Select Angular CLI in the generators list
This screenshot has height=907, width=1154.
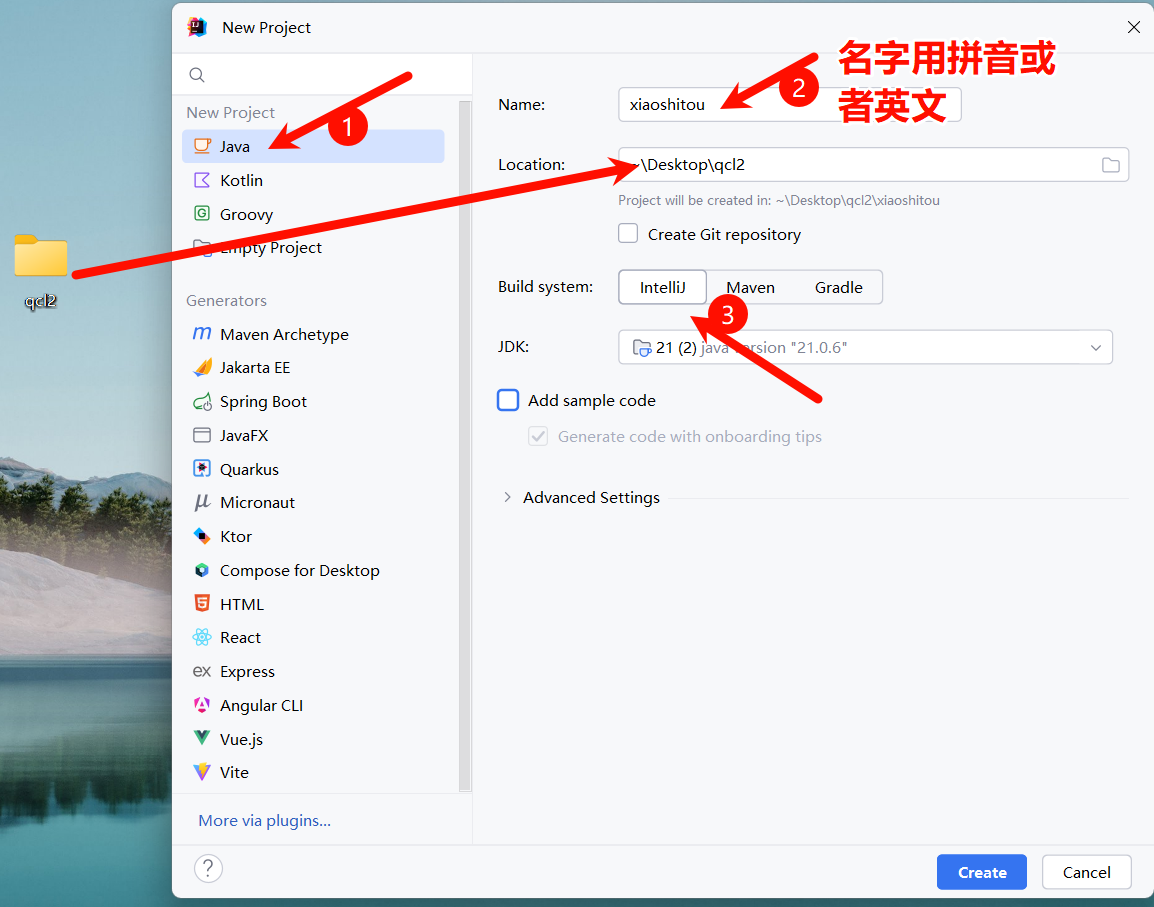point(313,705)
